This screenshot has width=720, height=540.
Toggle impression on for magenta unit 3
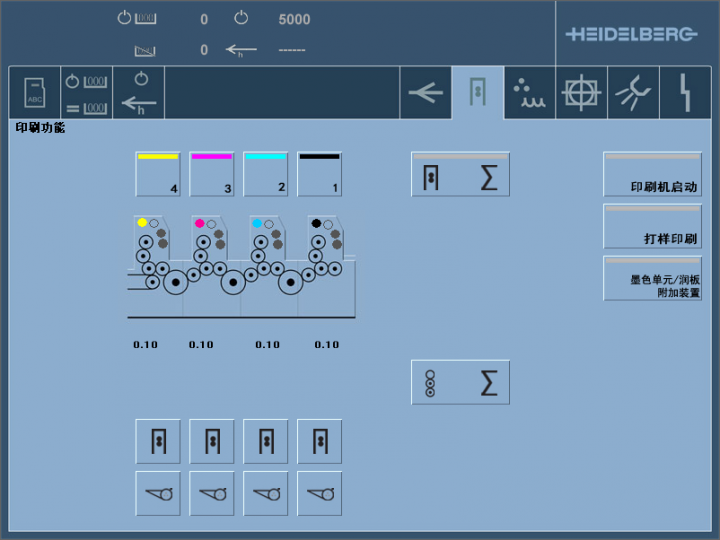pos(212,441)
